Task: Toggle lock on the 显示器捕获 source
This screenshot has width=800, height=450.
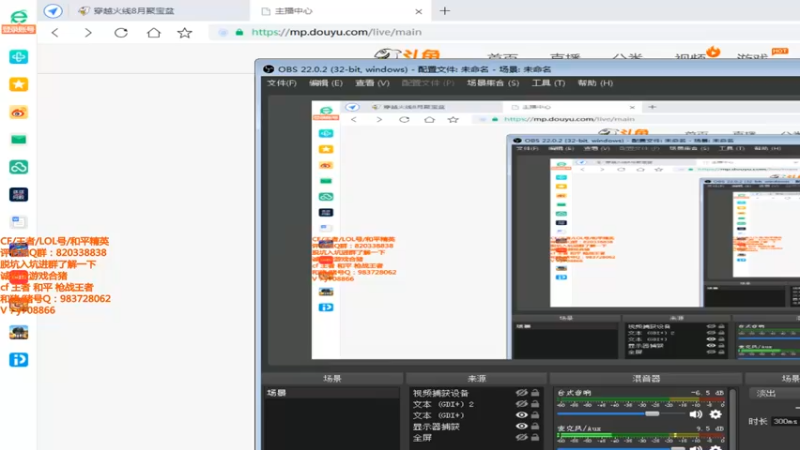Action: 535,426
